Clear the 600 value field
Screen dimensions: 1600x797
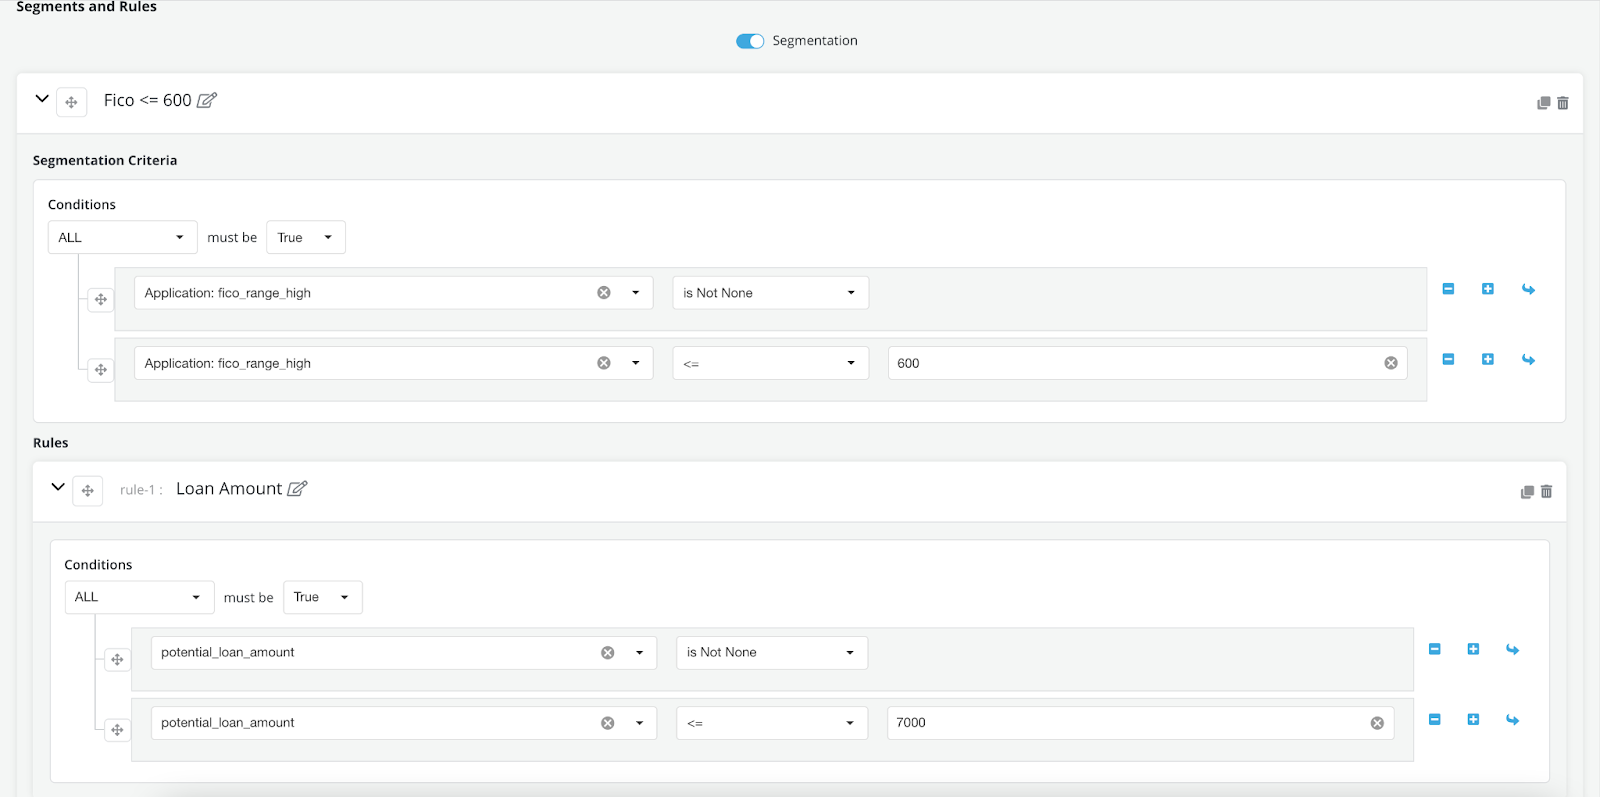(x=1390, y=363)
